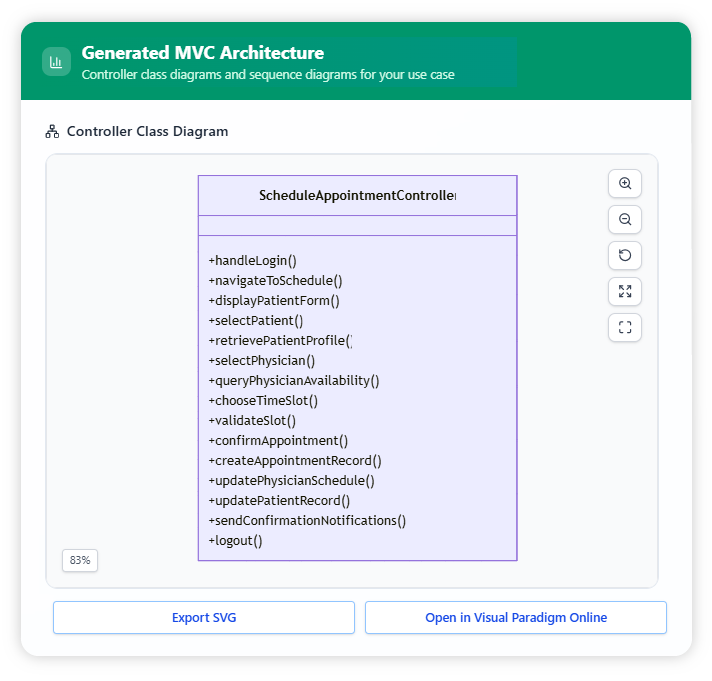Click the +retrievePatientProfile() method line

pyautogui.click(x=280, y=341)
